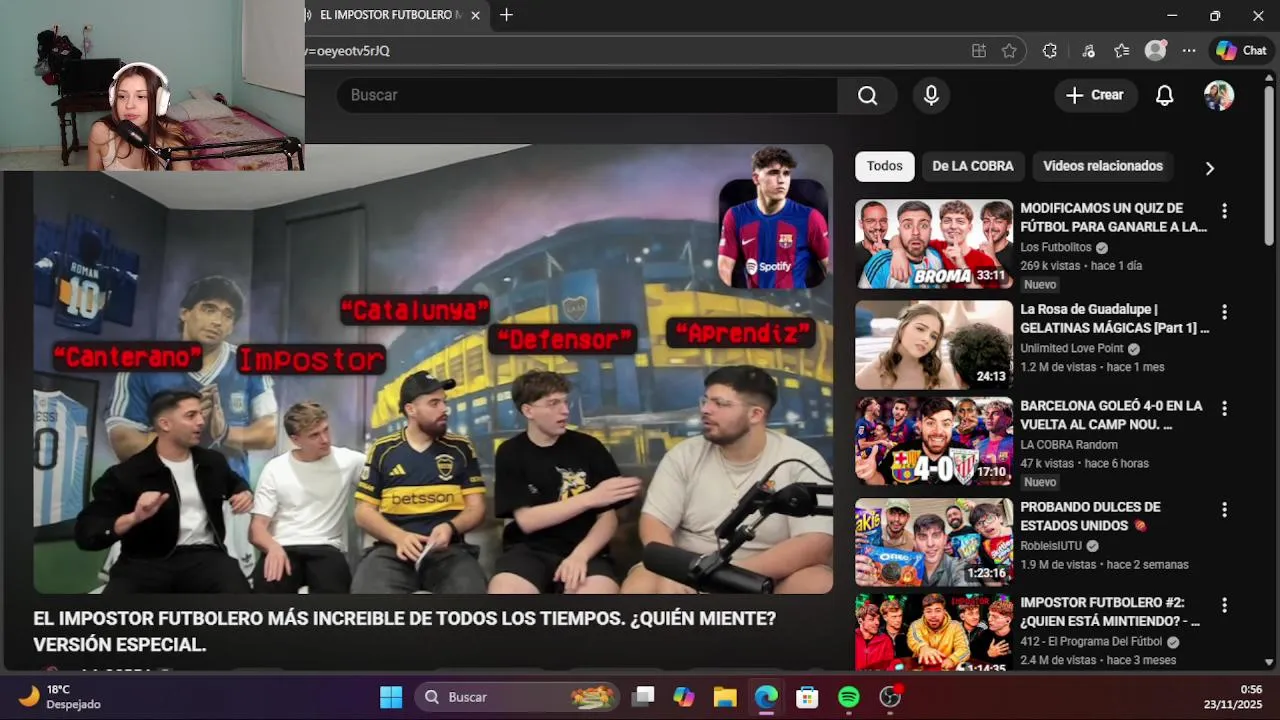Viewport: 1280px width, 720px height.
Task: Open options for MODIFICAMOS UN QUIZ video
Action: (x=1224, y=211)
